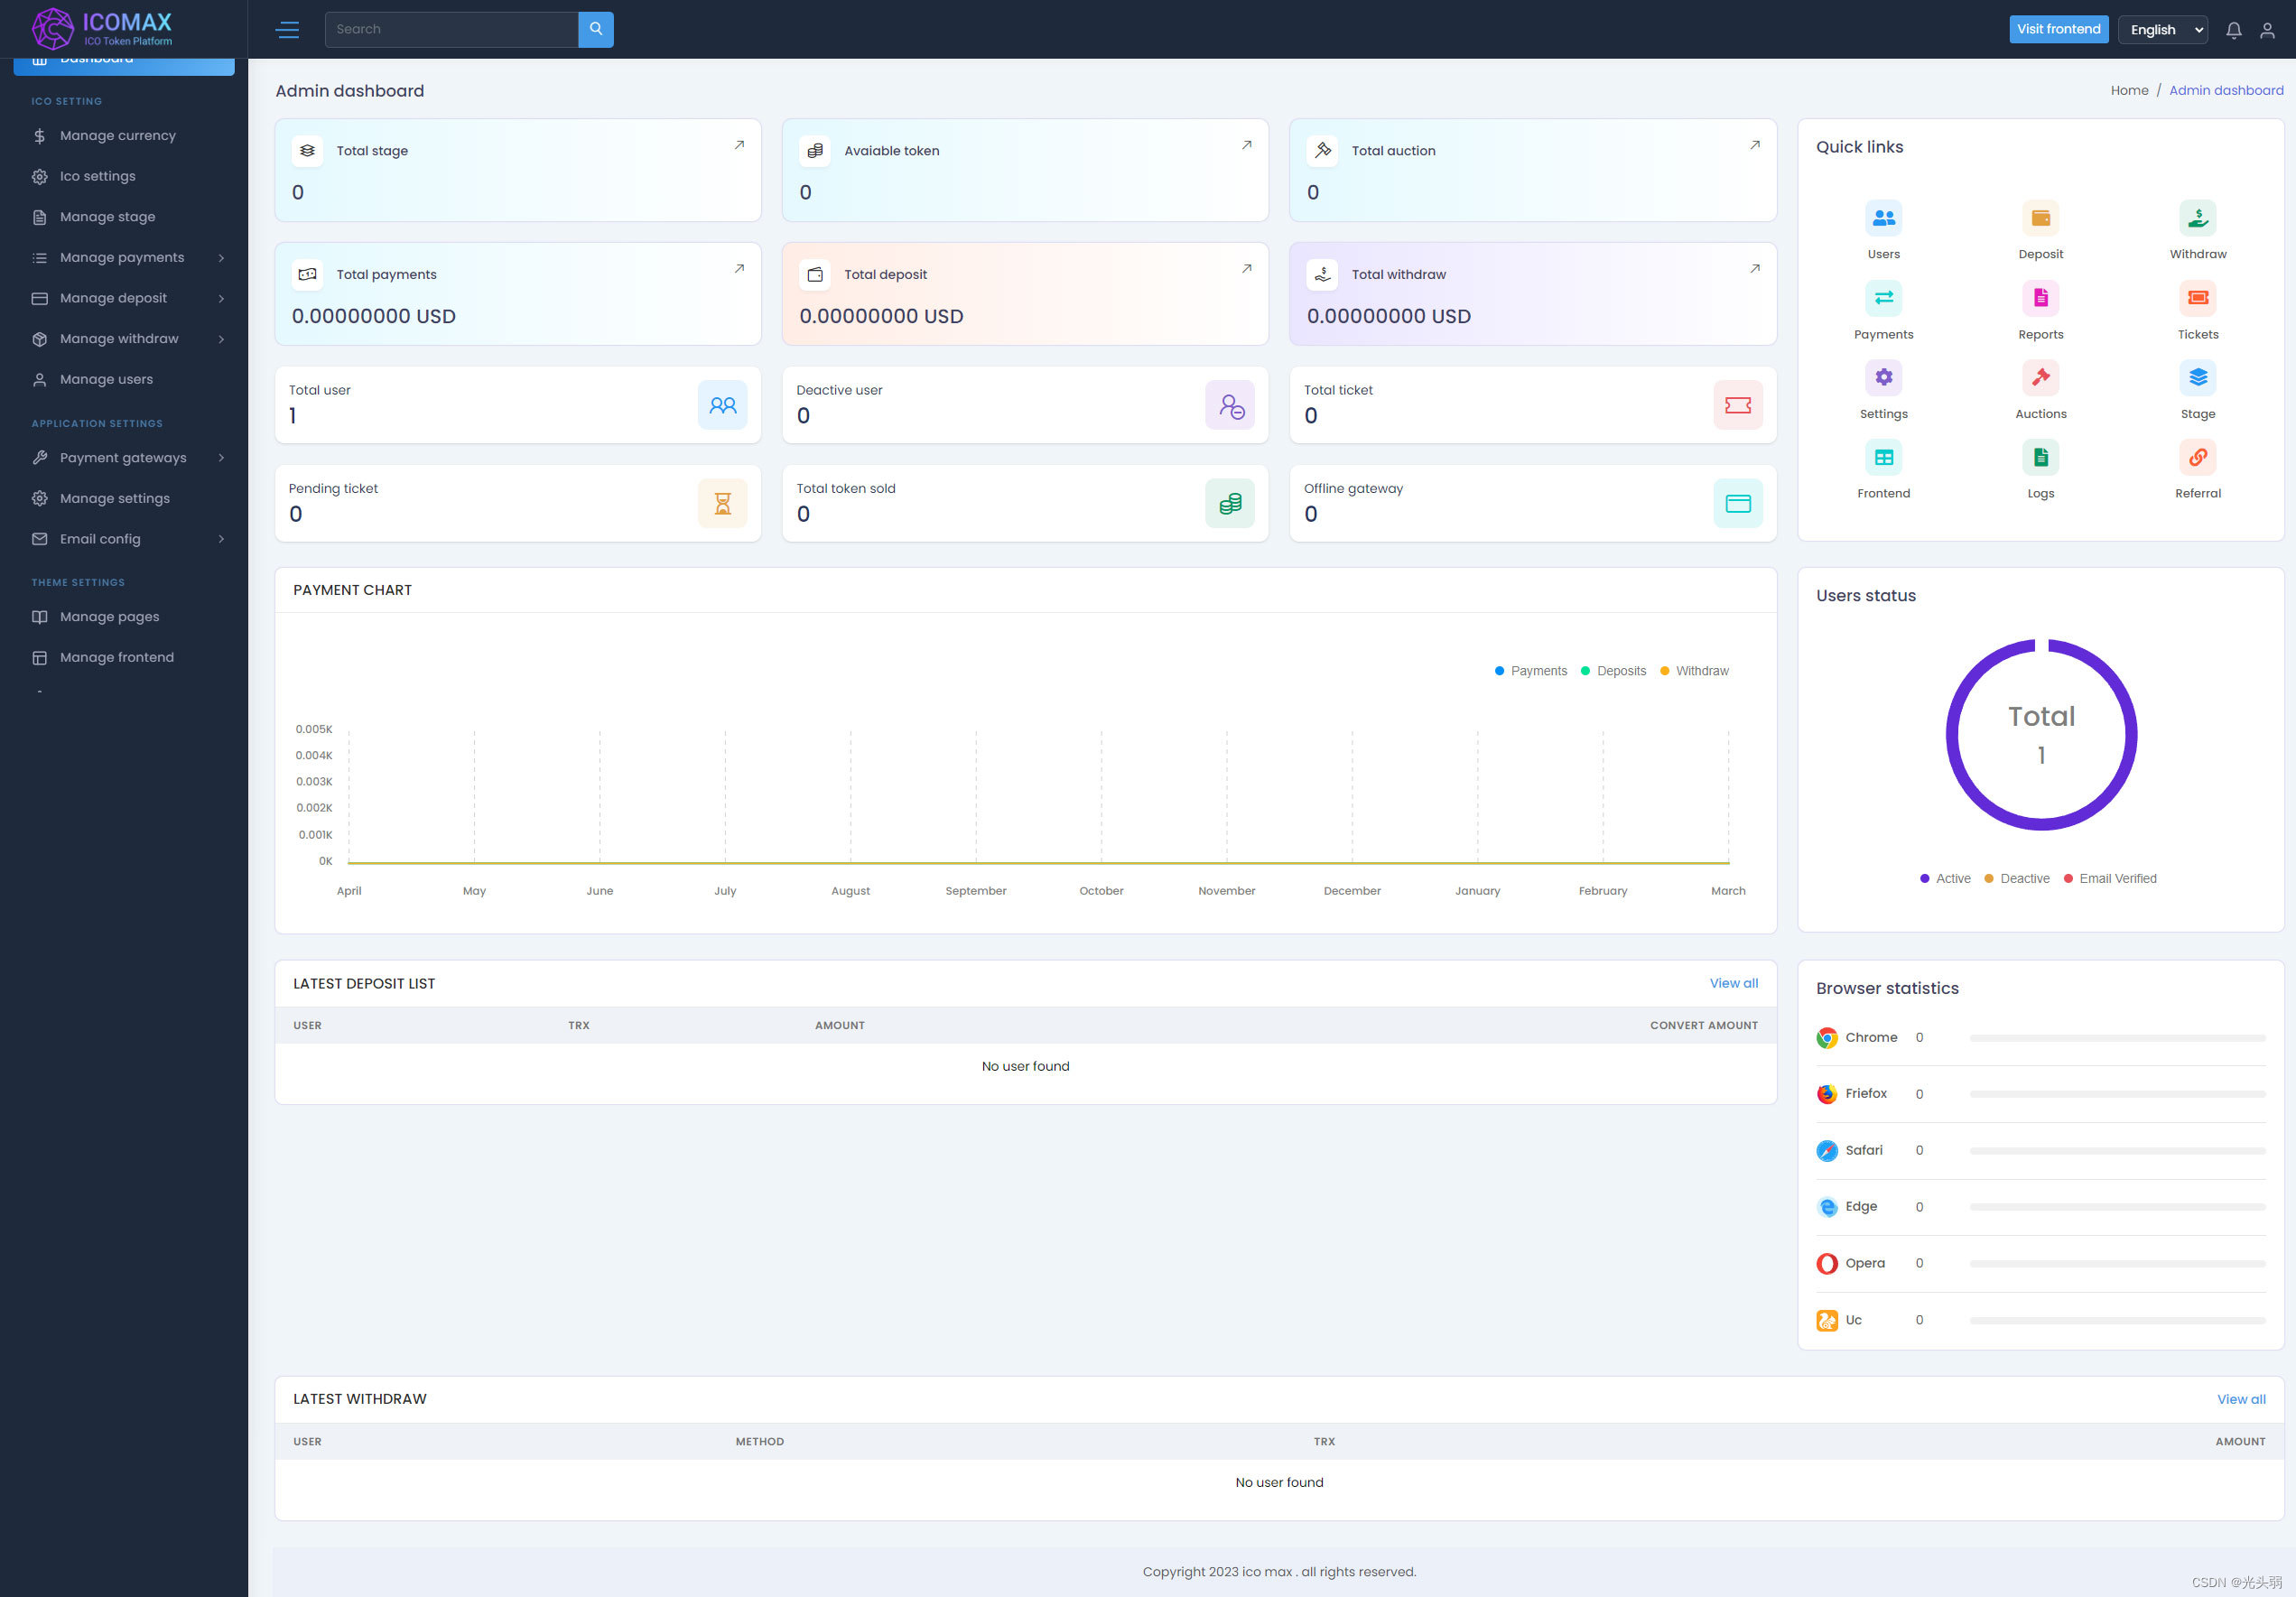Click the search magnifier button
Viewport: 2296px width, 1597px height.
click(x=595, y=29)
